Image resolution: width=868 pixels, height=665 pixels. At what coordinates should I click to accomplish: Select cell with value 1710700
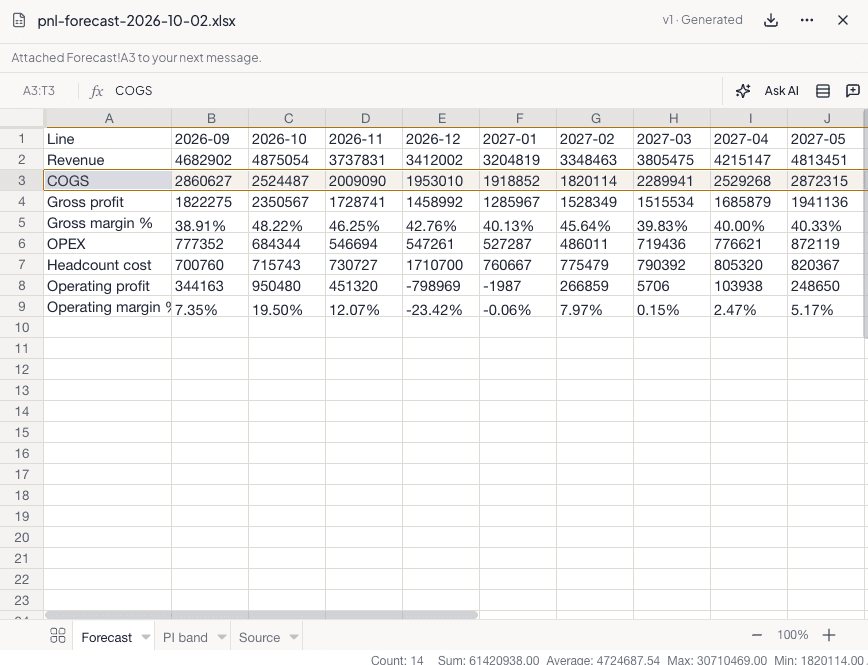[x=441, y=265]
